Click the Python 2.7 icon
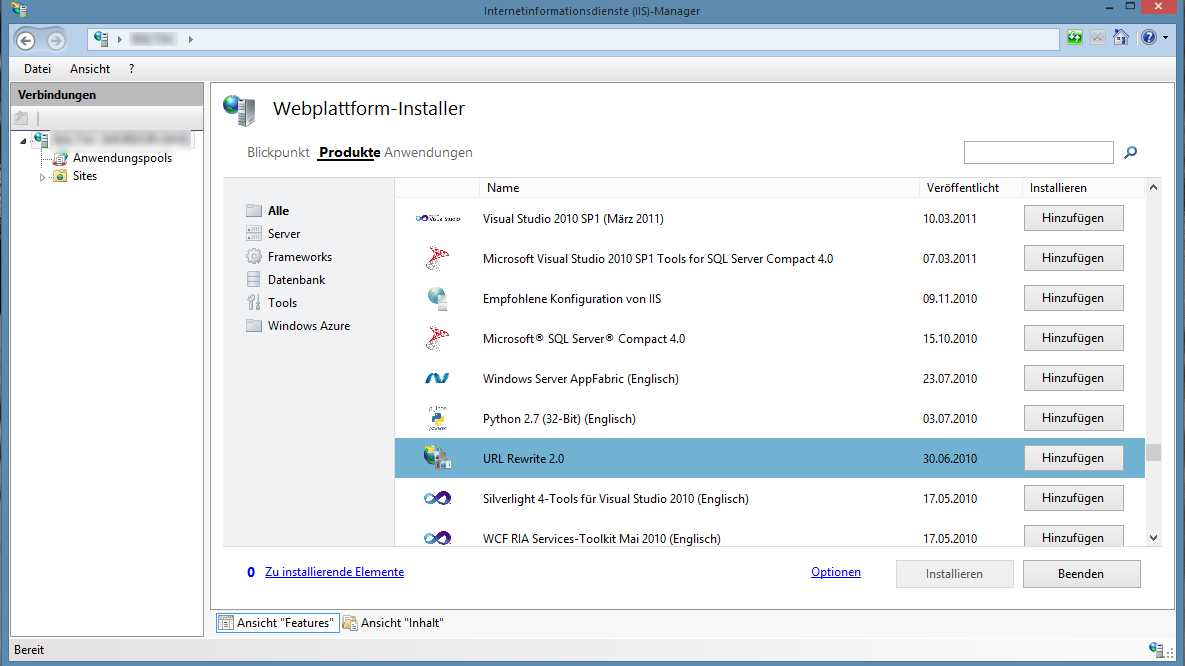This screenshot has height=666, width=1185. click(437, 418)
